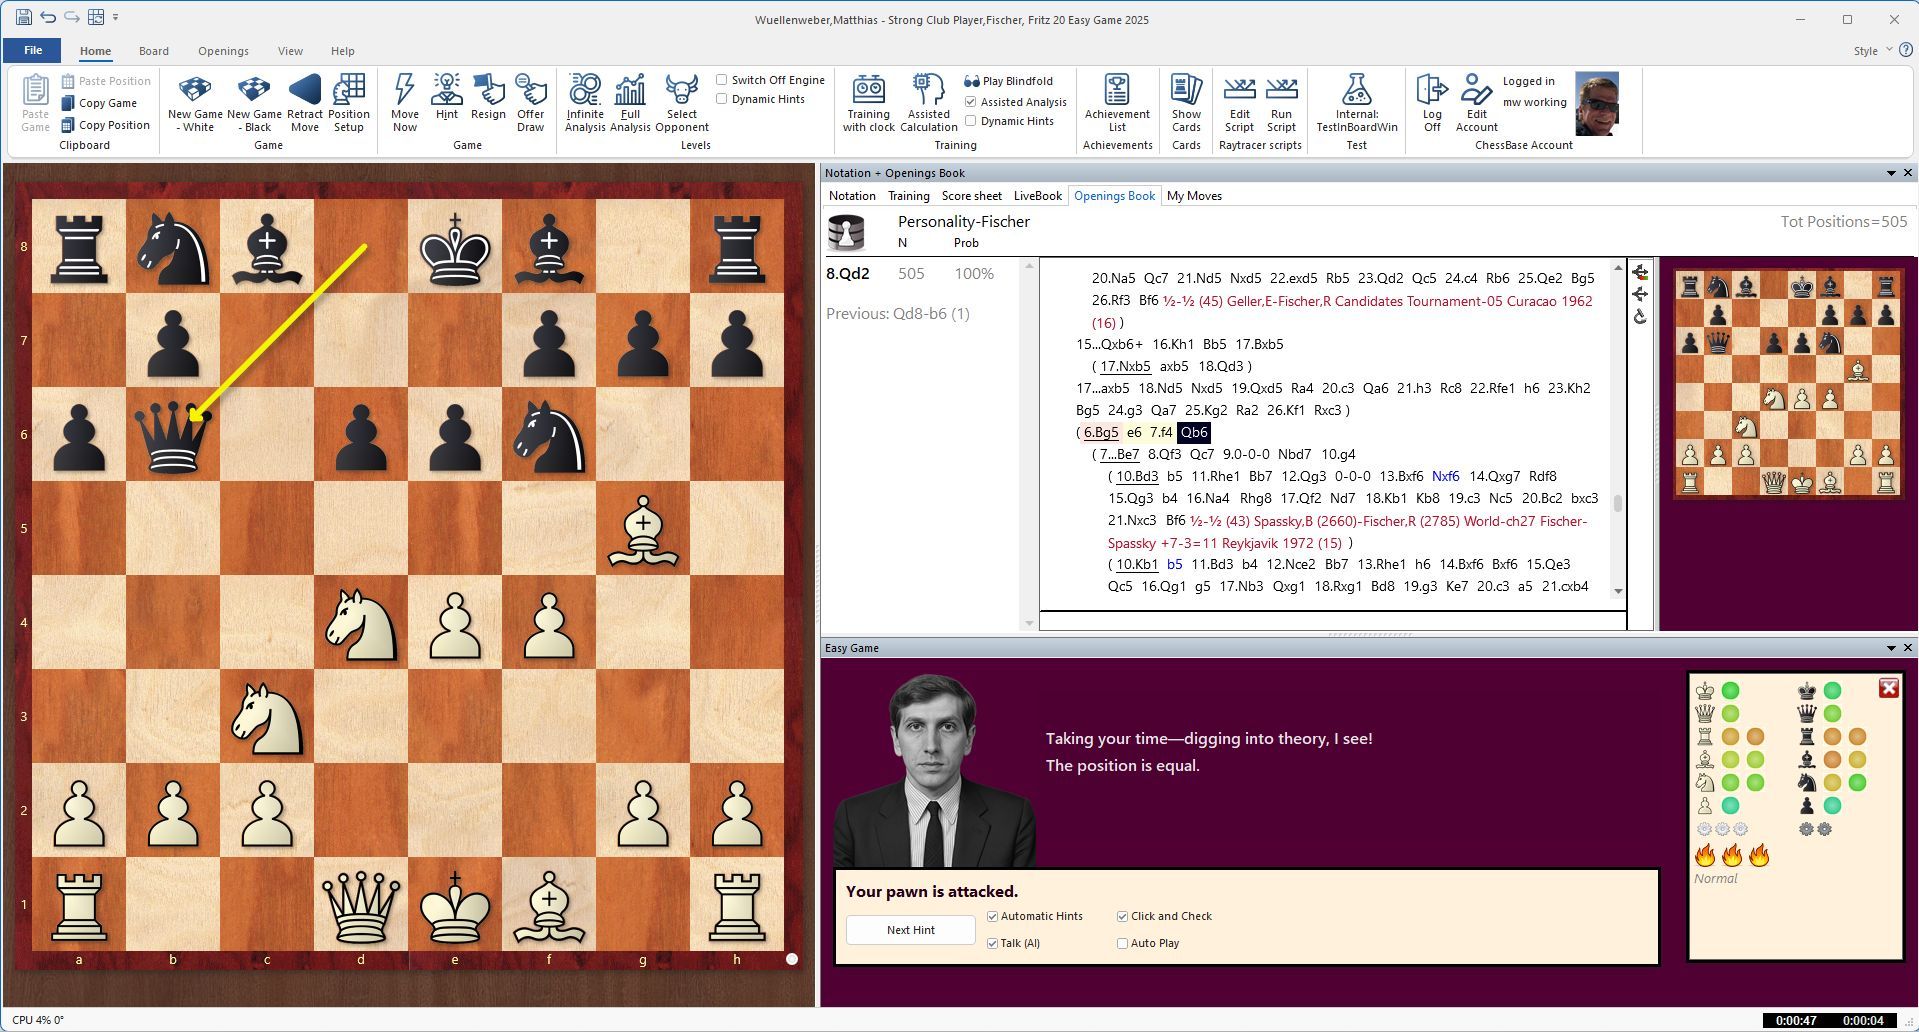The image size is (1919, 1032).
Task: Toggle the Auto Play checkbox
Action: [1122, 943]
